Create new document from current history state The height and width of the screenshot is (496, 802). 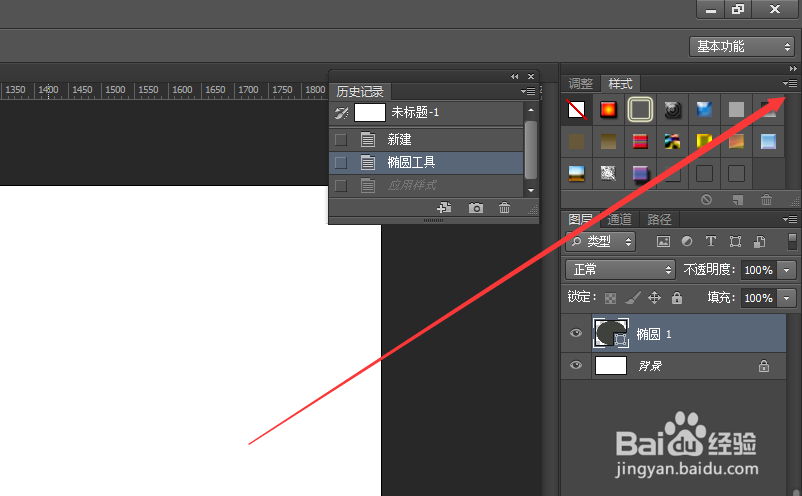pyautogui.click(x=444, y=208)
